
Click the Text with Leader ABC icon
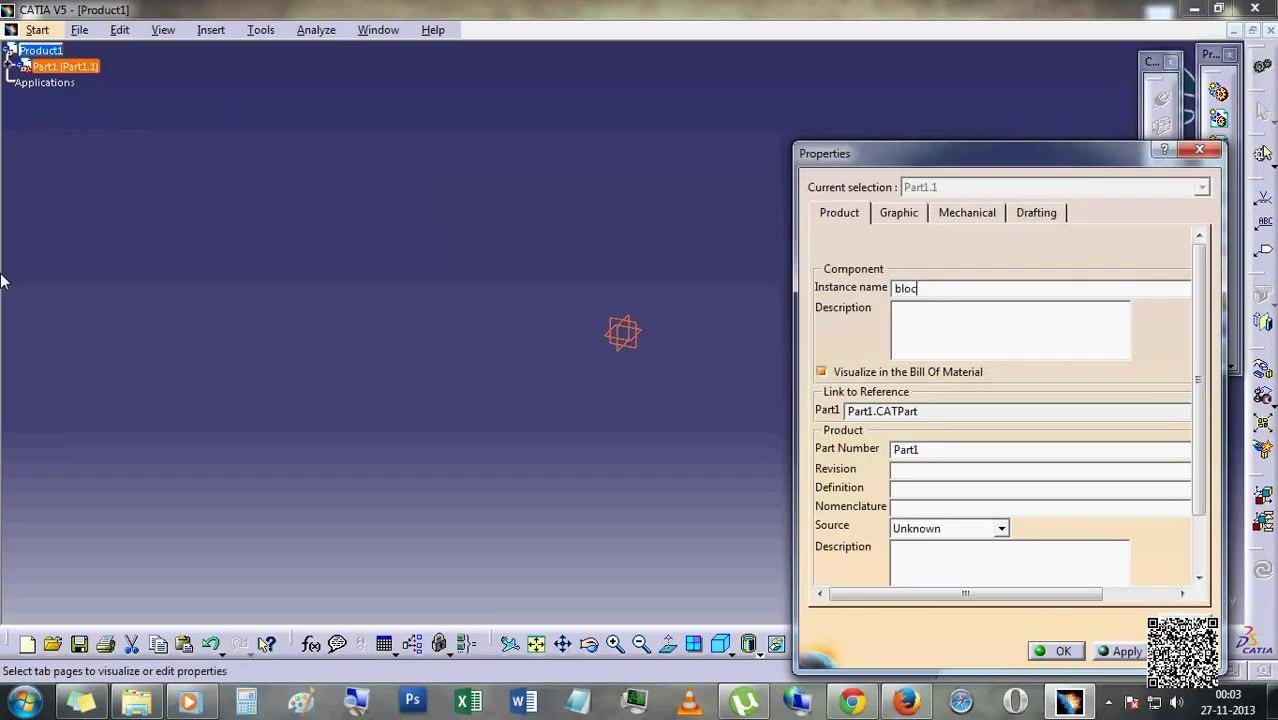coord(1264,222)
